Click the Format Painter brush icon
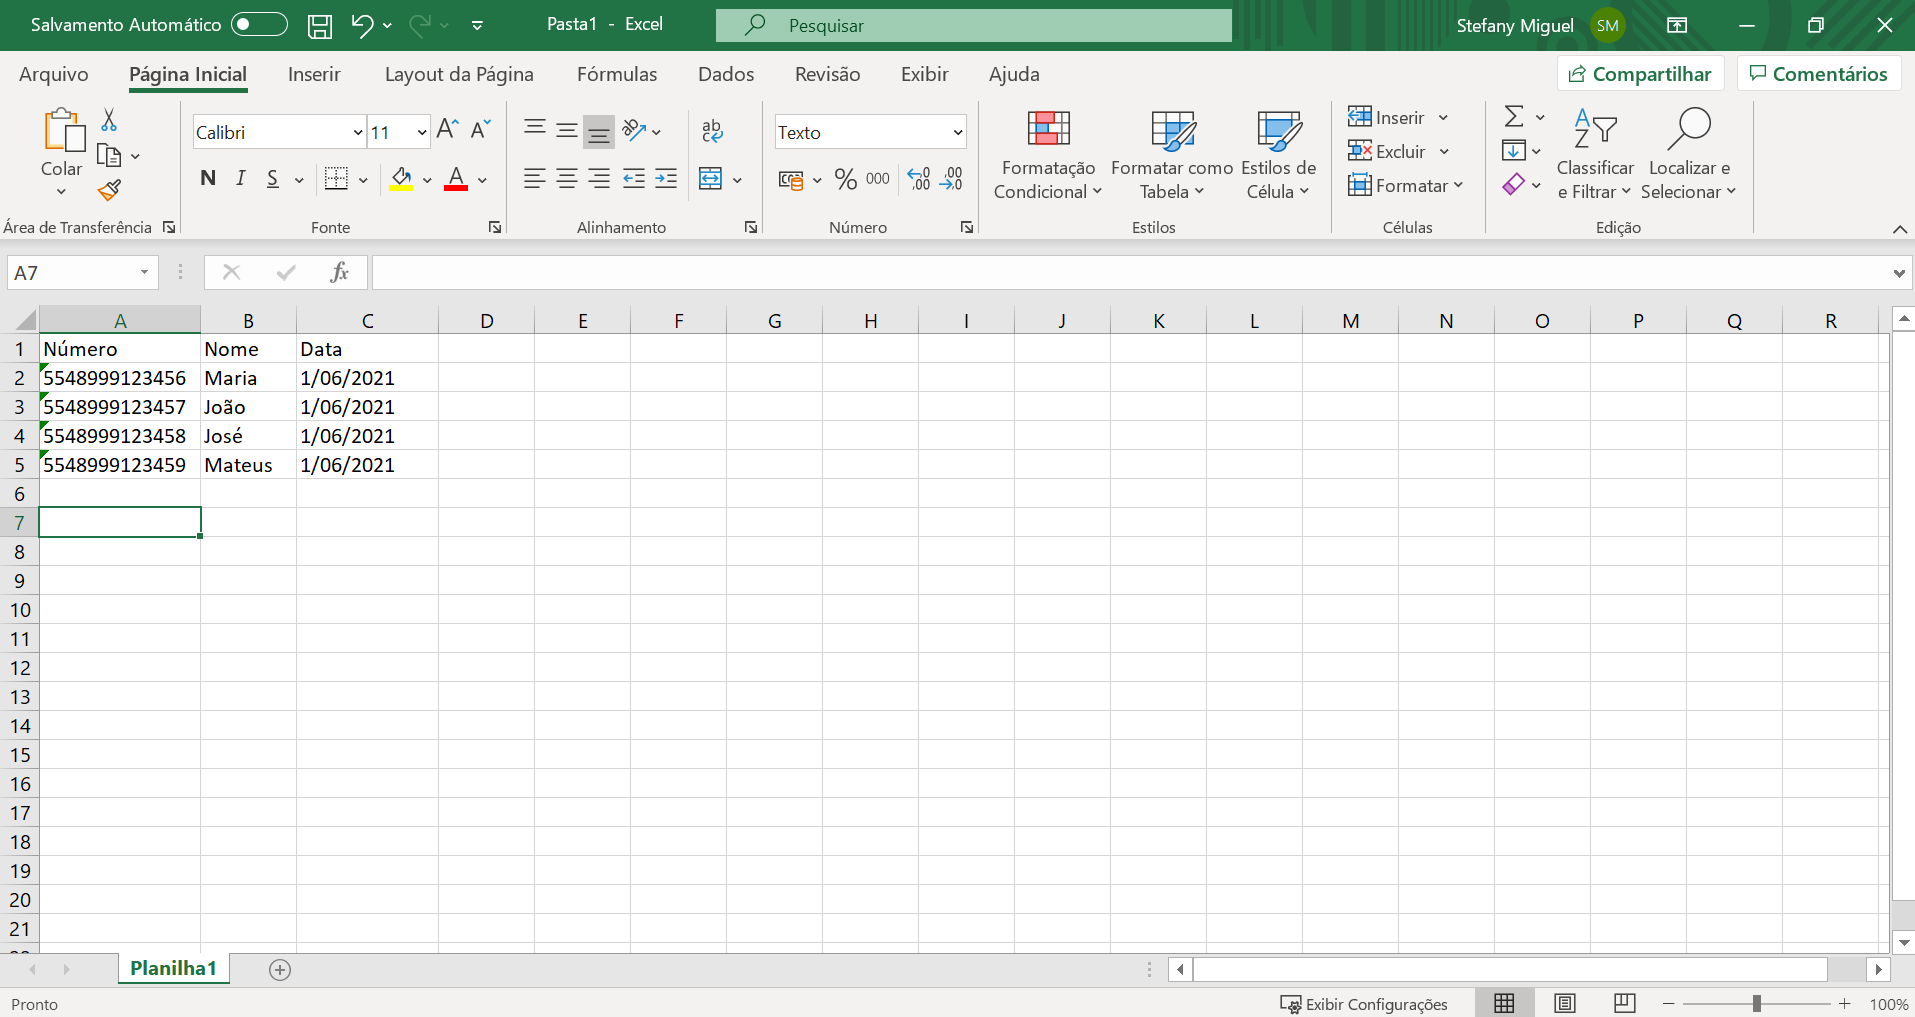 (109, 190)
